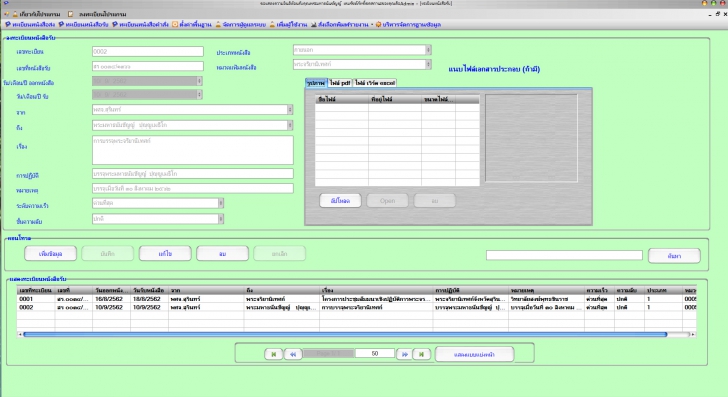Click the การปฏิบัติ column header in the grid

(471, 290)
